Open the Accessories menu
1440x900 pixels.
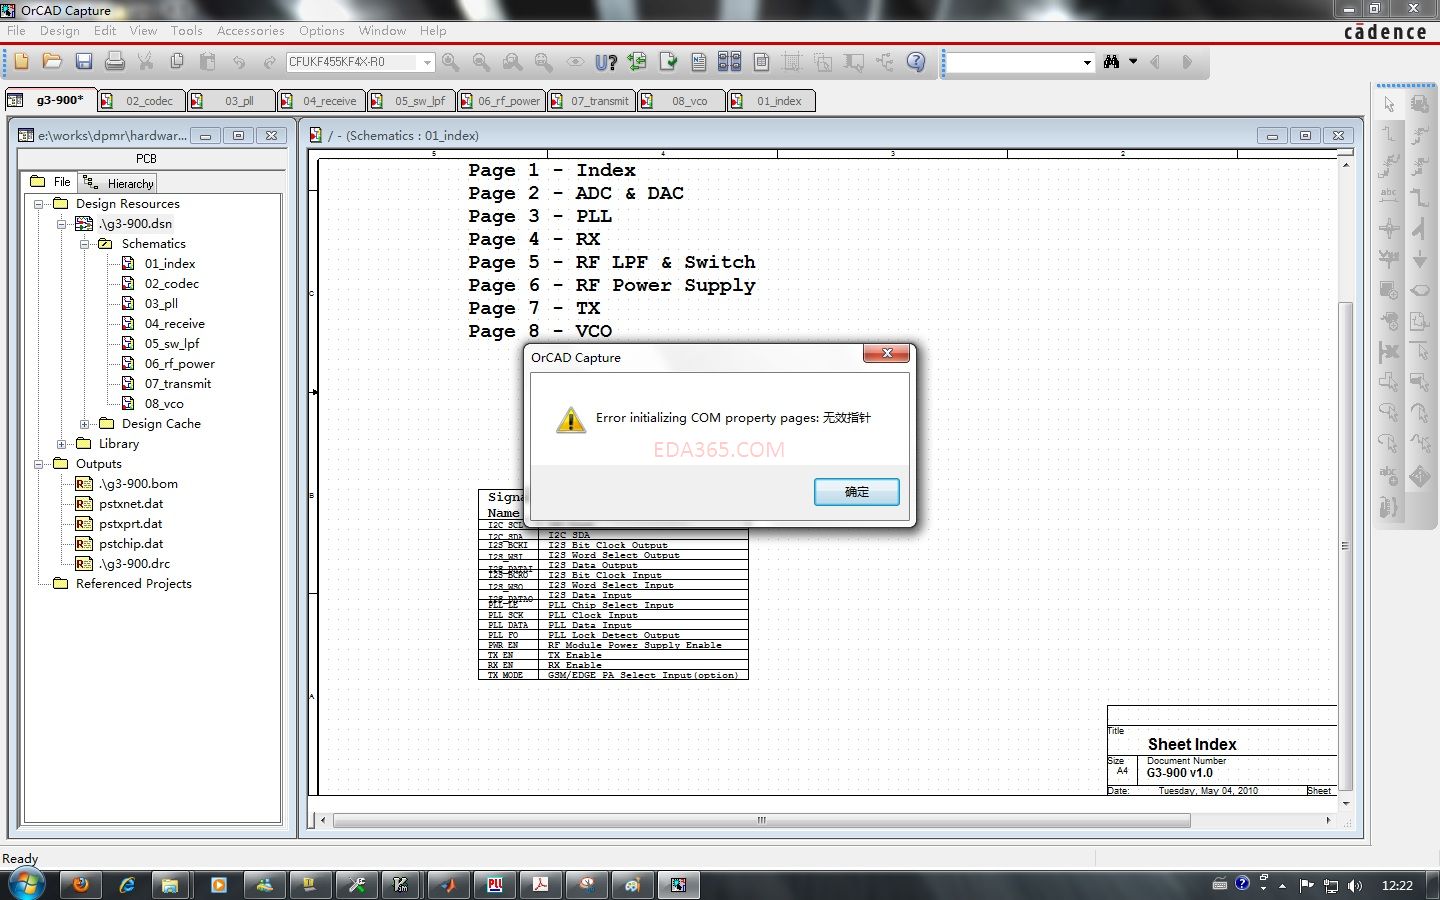click(x=251, y=31)
